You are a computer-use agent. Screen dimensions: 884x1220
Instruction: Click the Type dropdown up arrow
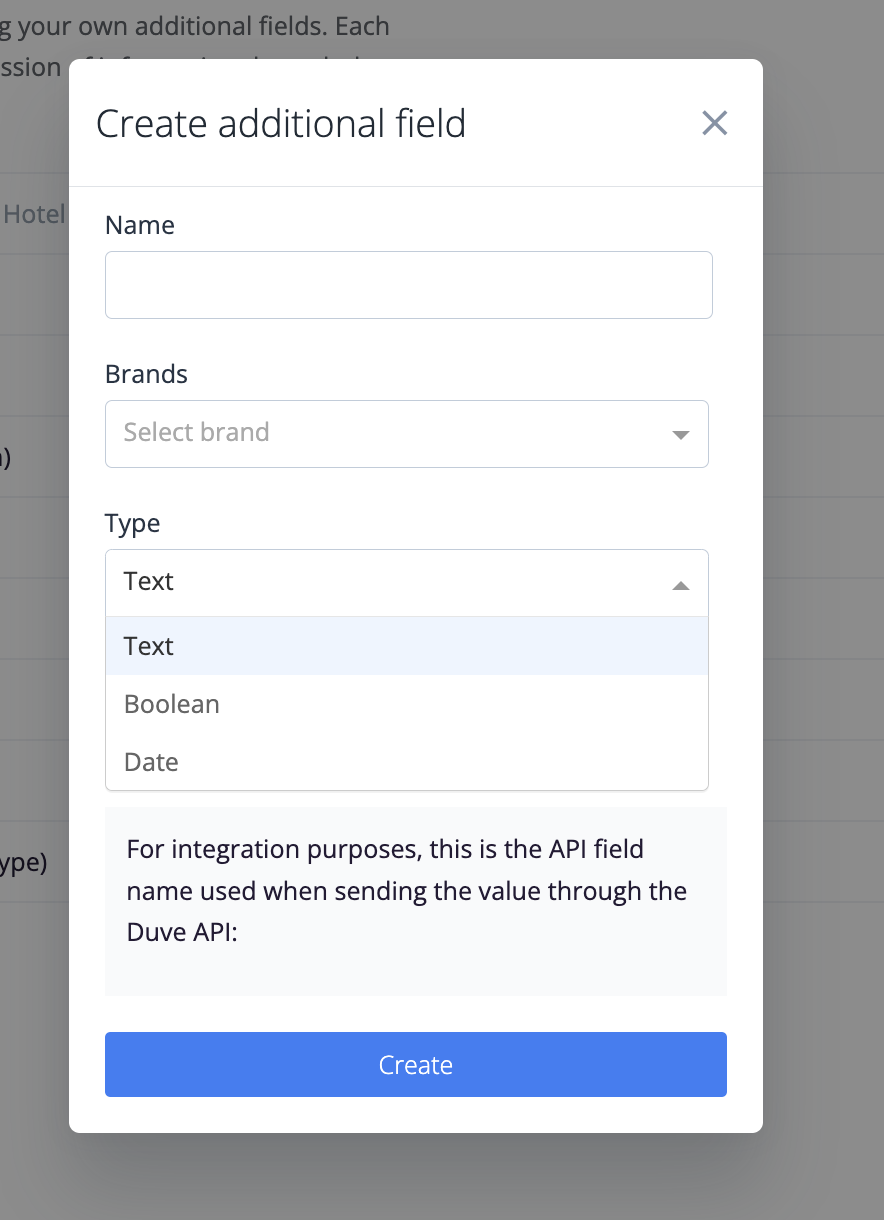tap(681, 585)
